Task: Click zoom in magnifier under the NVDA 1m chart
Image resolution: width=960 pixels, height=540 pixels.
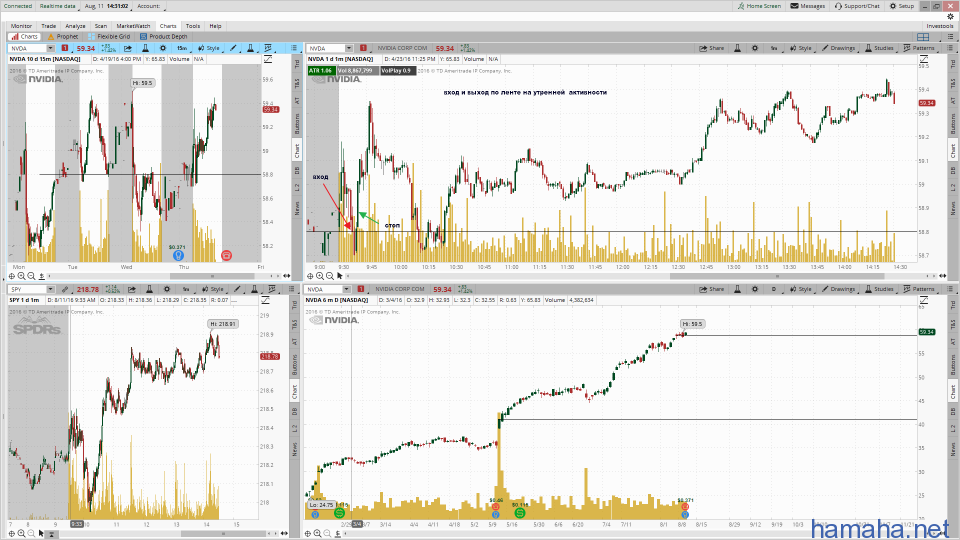Action: point(320,277)
